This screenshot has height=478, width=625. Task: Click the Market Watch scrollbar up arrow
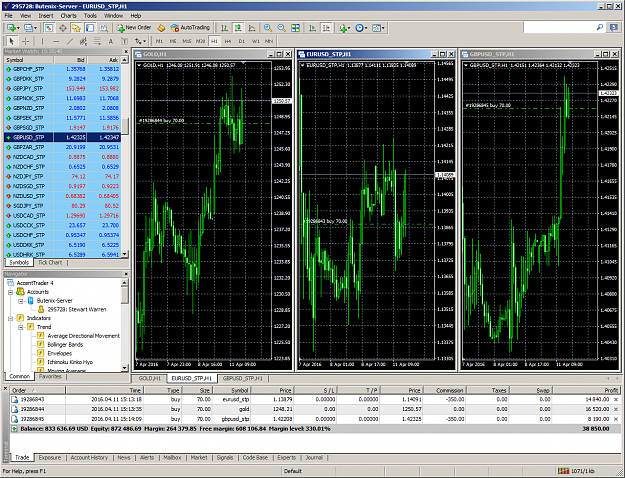[x=125, y=60]
